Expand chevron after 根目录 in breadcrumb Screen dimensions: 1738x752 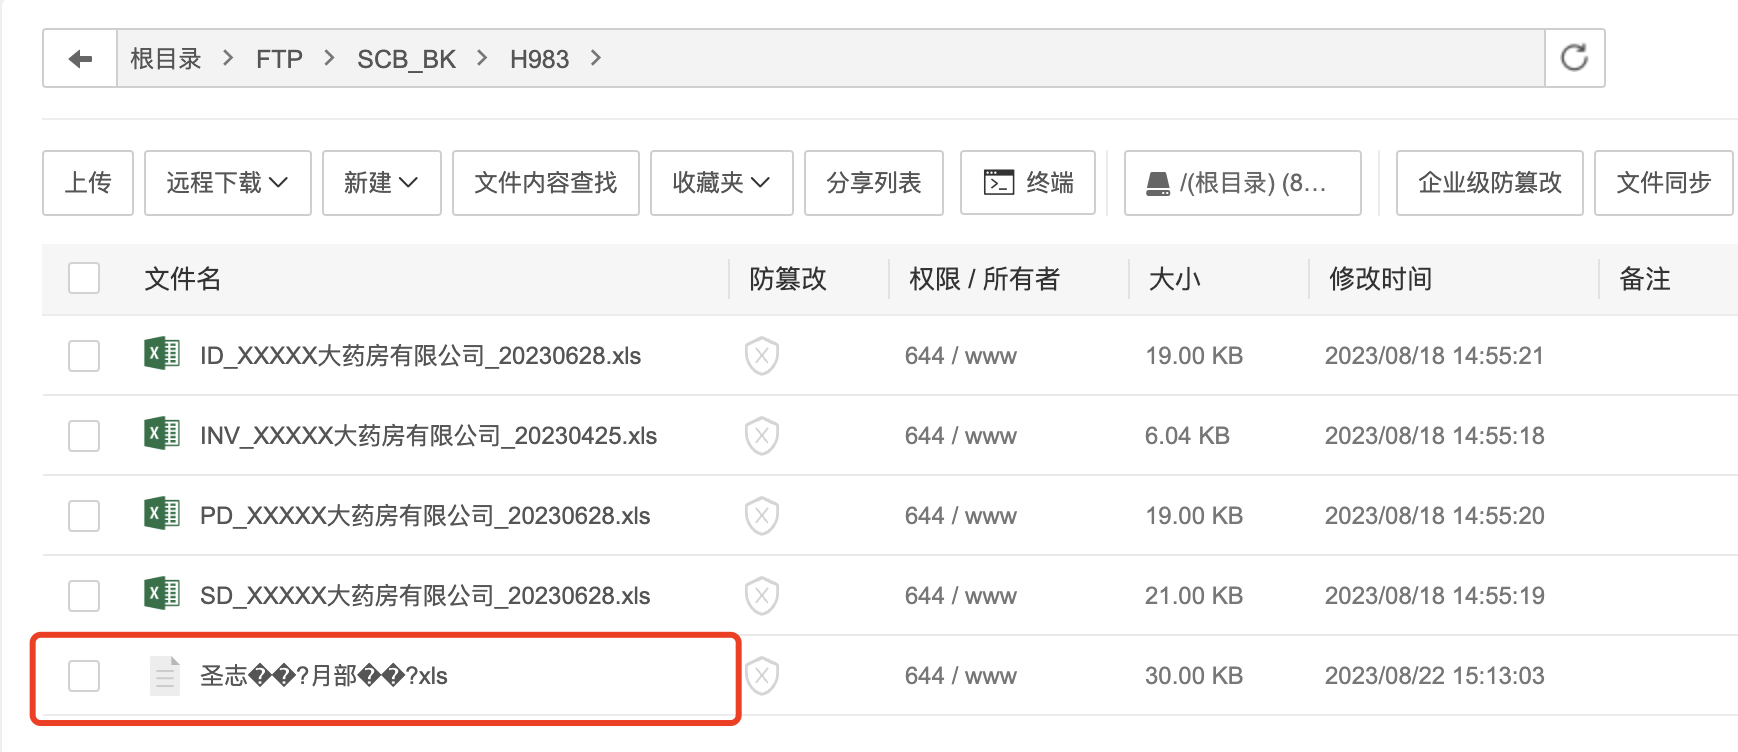pyautogui.click(x=228, y=58)
